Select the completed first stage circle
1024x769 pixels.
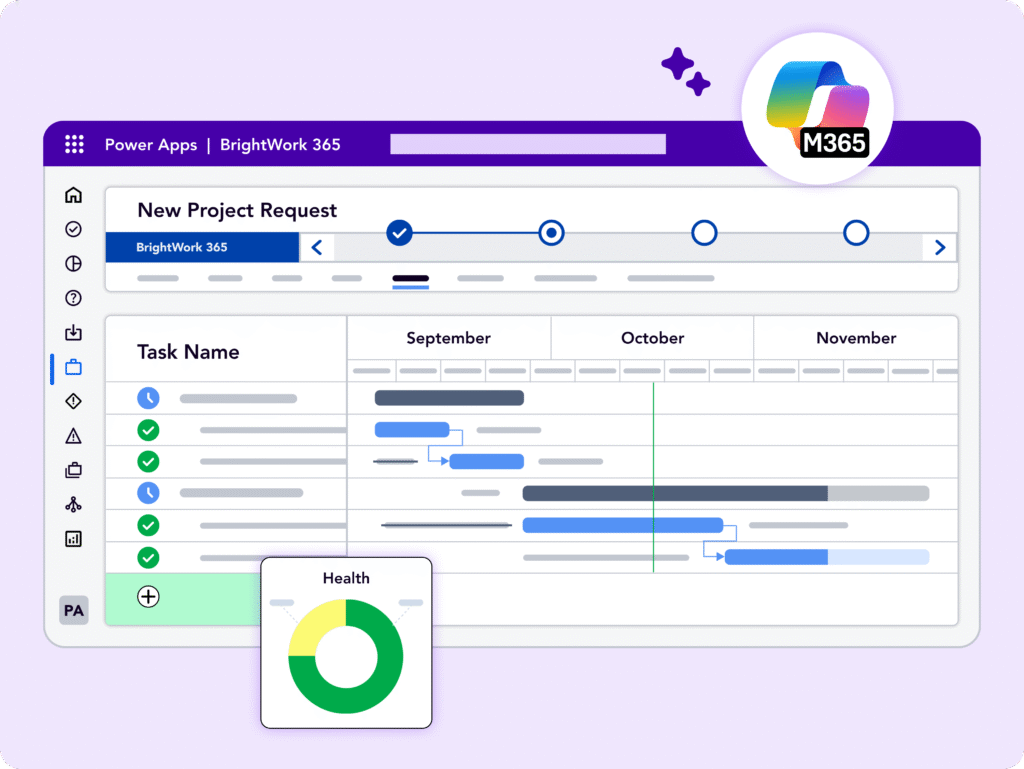400,233
